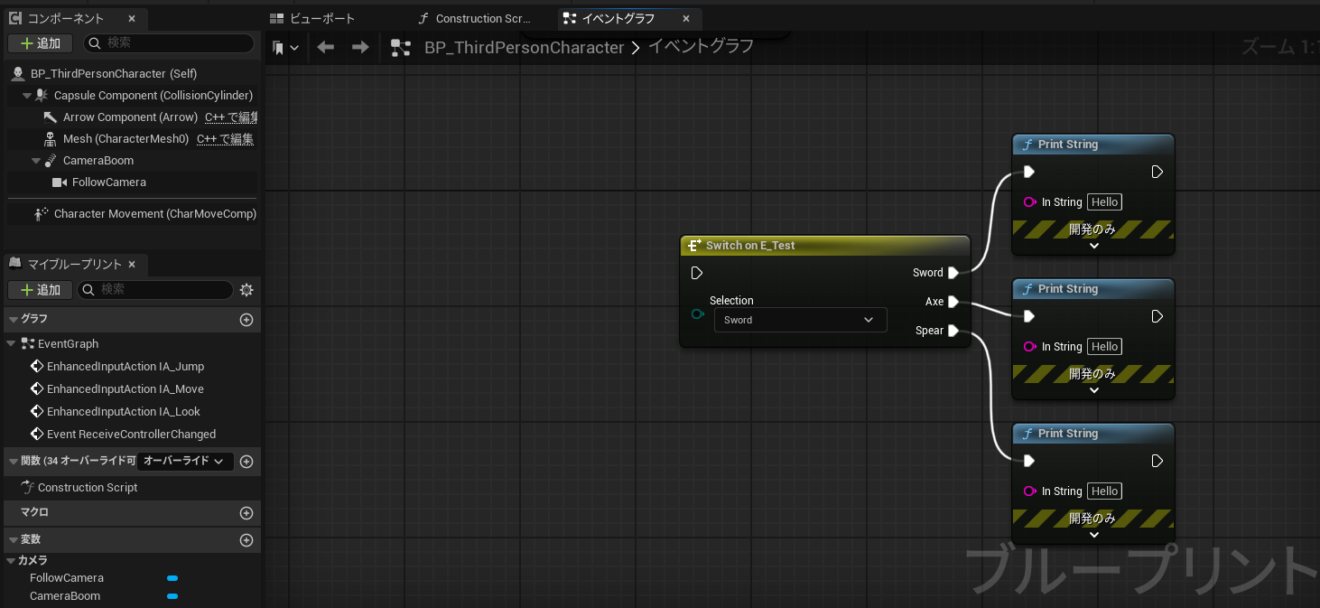The width and height of the screenshot is (1320, 608).
Task: Click the bookmark icon in the event graph toolbar
Action: 279,46
